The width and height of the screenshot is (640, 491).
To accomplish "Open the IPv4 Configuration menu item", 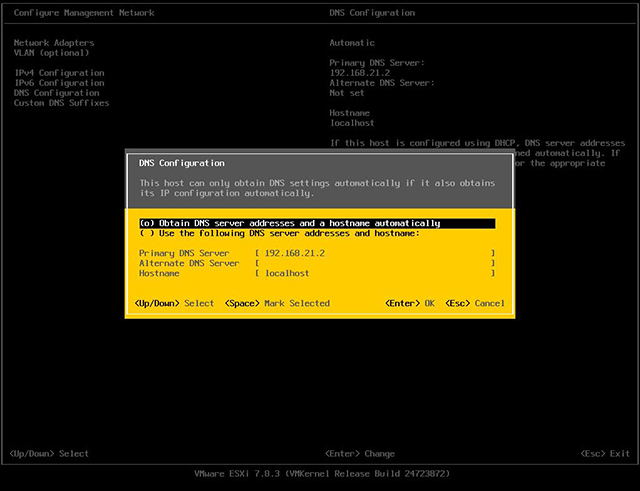I will (59, 73).
